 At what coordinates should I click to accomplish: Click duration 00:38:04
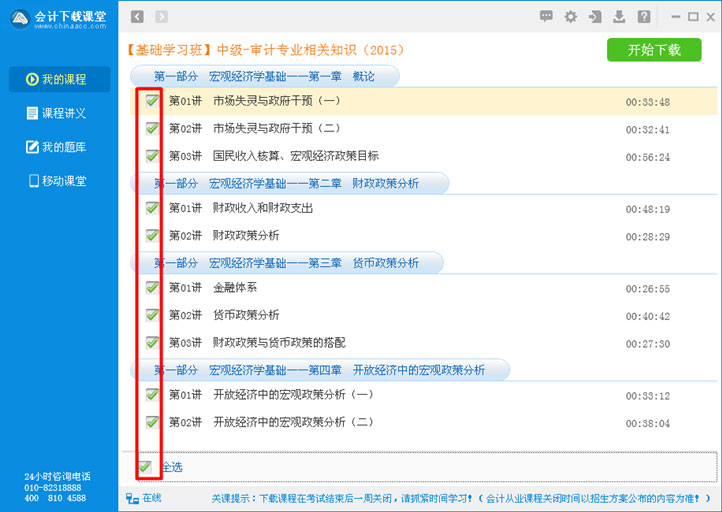click(x=647, y=424)
